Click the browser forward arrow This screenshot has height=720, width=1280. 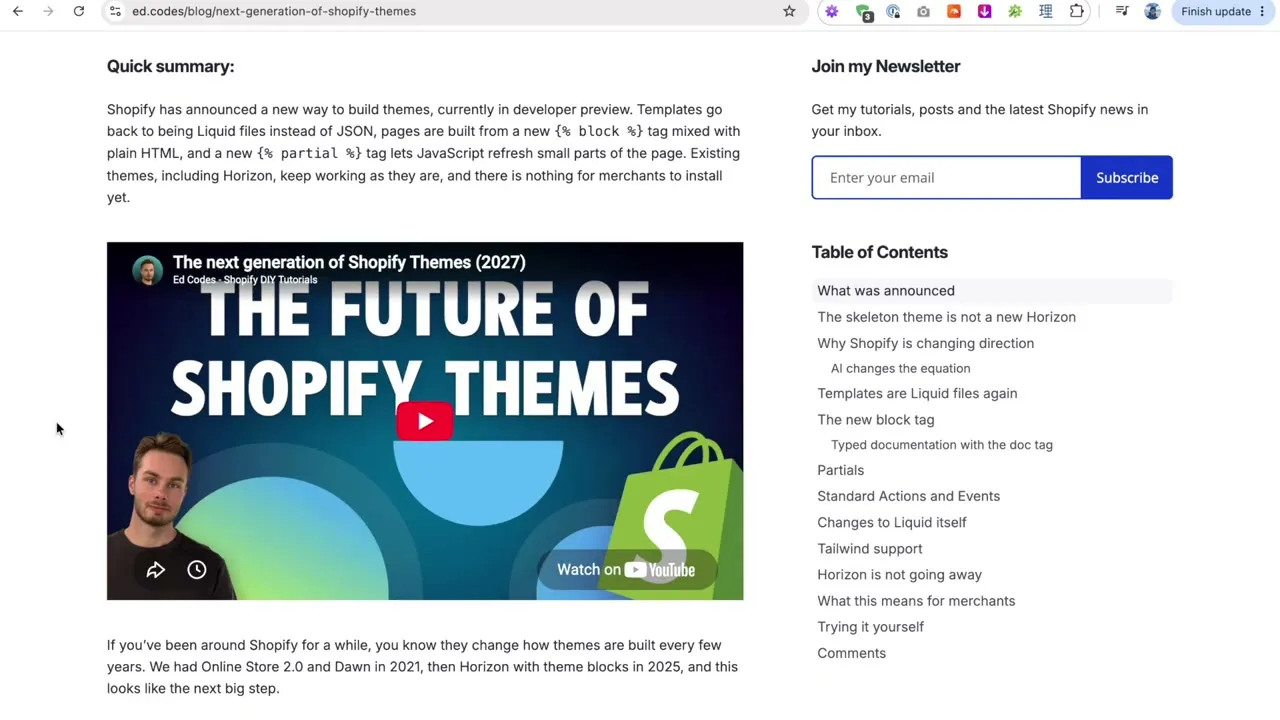coord(48,11)
